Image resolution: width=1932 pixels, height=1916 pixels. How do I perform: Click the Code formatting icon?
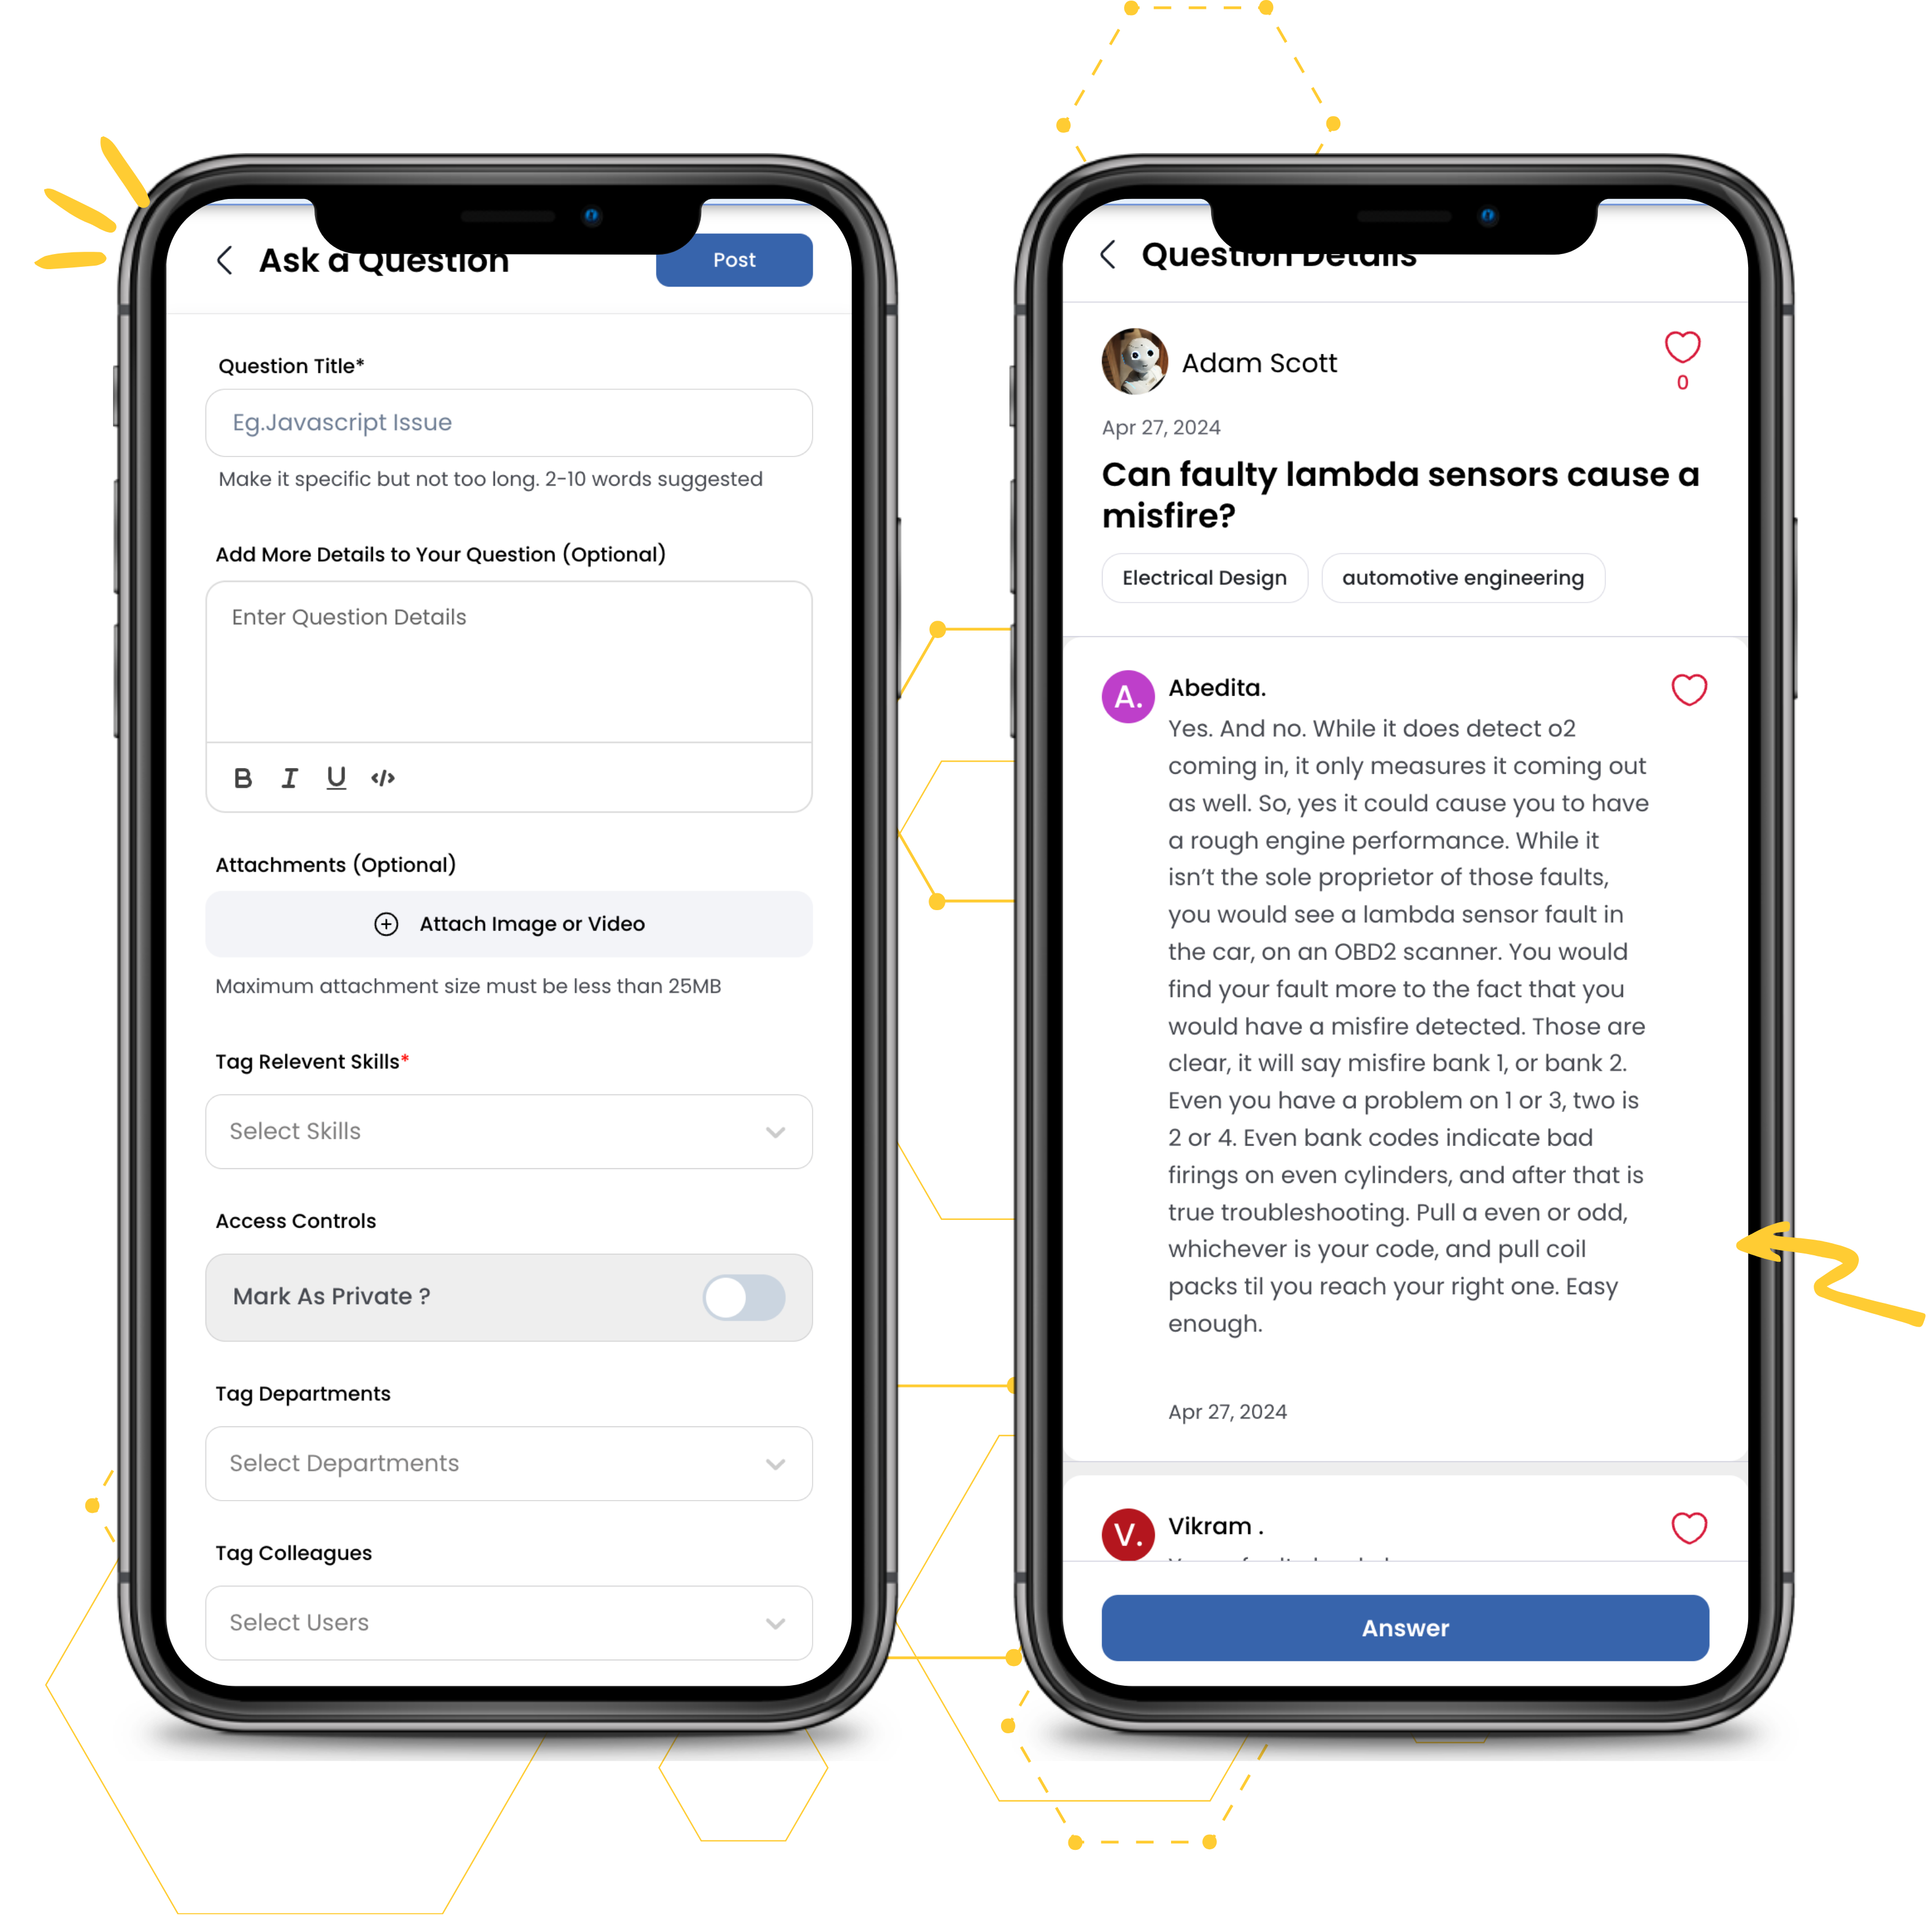click(x=383, y=777)
